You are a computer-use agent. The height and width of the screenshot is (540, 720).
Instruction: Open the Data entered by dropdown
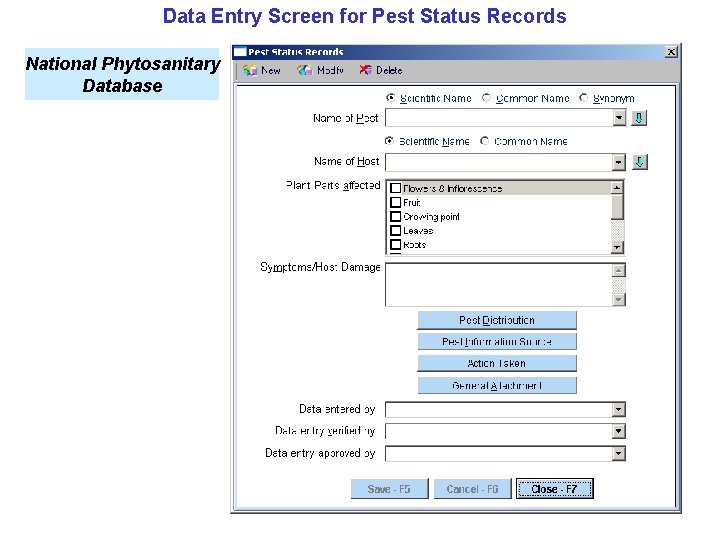tap(619, 409)
